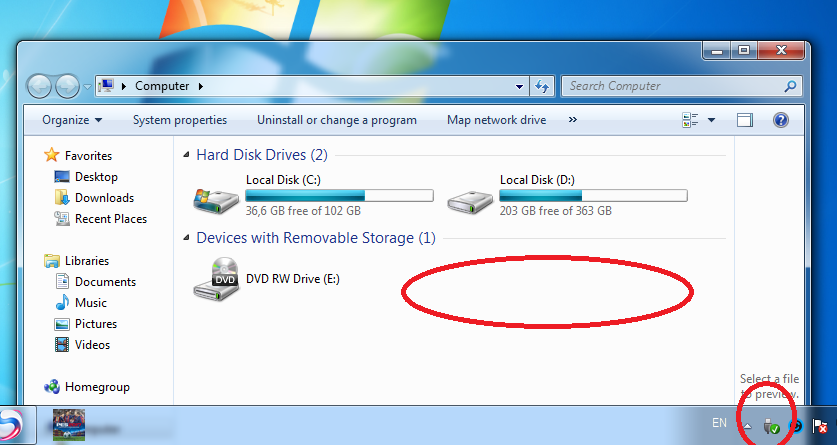Viewport: 837px width, 445px height.
Task: Open System properties
Action: (180, 120)
